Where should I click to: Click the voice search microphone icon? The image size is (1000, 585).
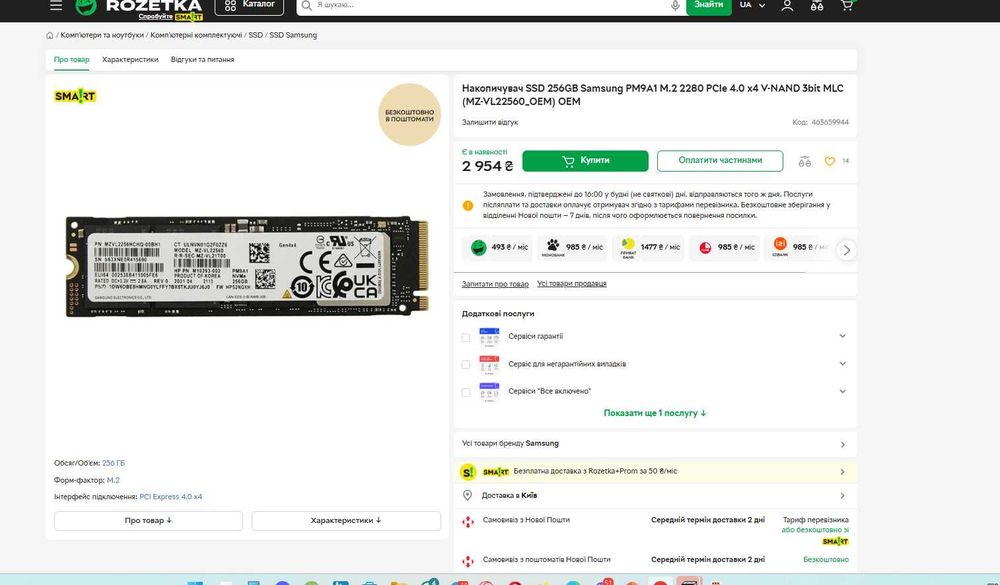pyautogui.click(x=675, y=5)
